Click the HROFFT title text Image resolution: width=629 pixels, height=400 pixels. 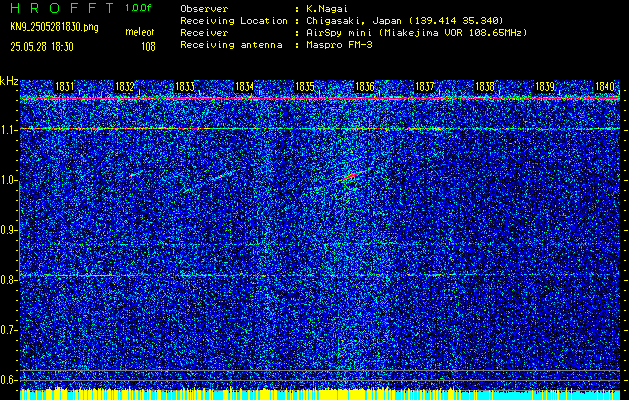tap(62, 8)
